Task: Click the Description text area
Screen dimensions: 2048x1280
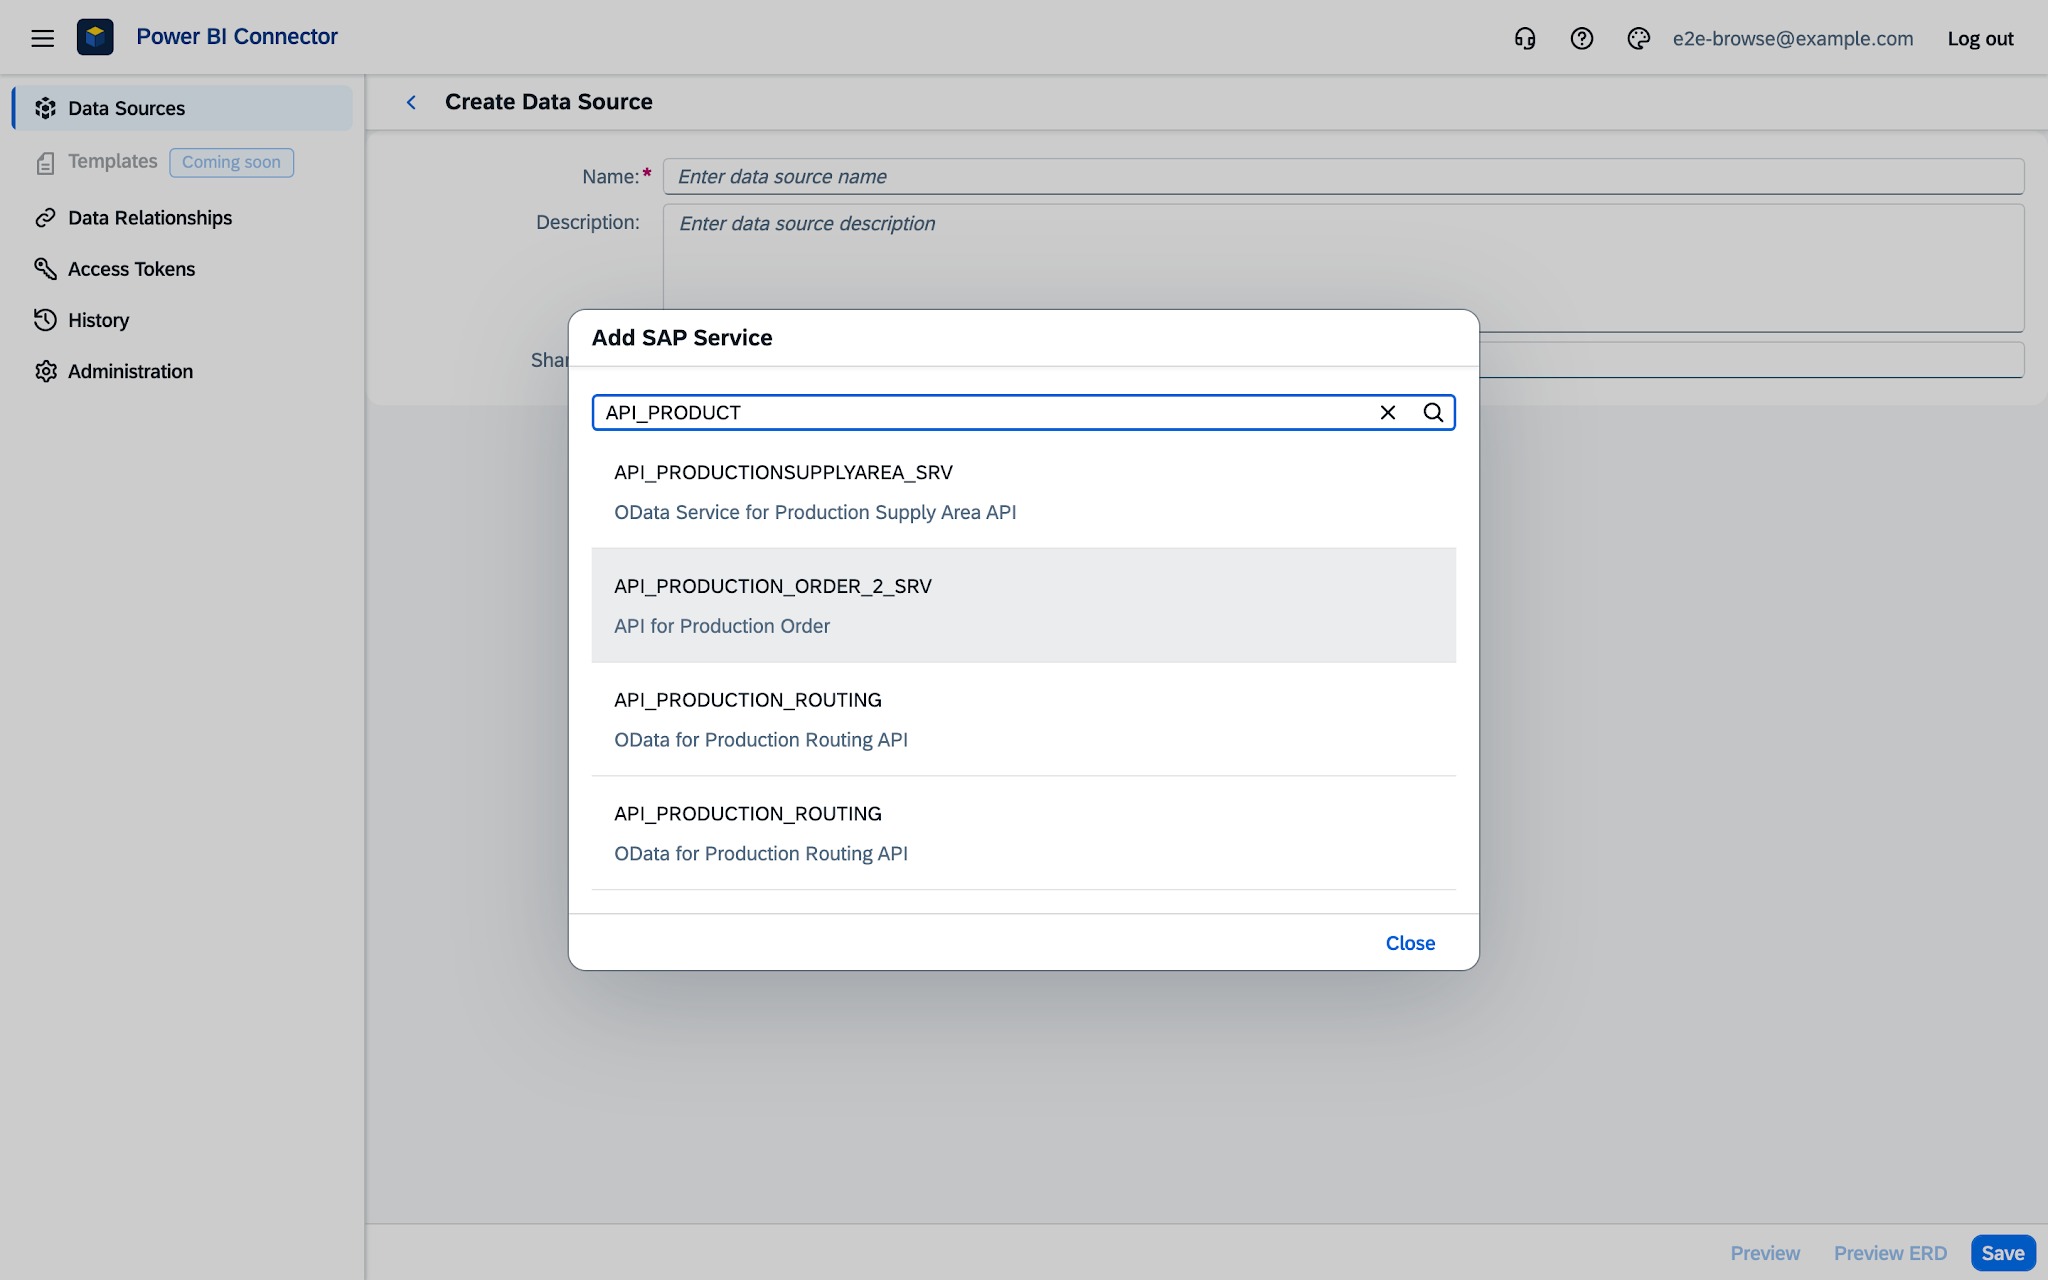Action: coord(1343,268)
